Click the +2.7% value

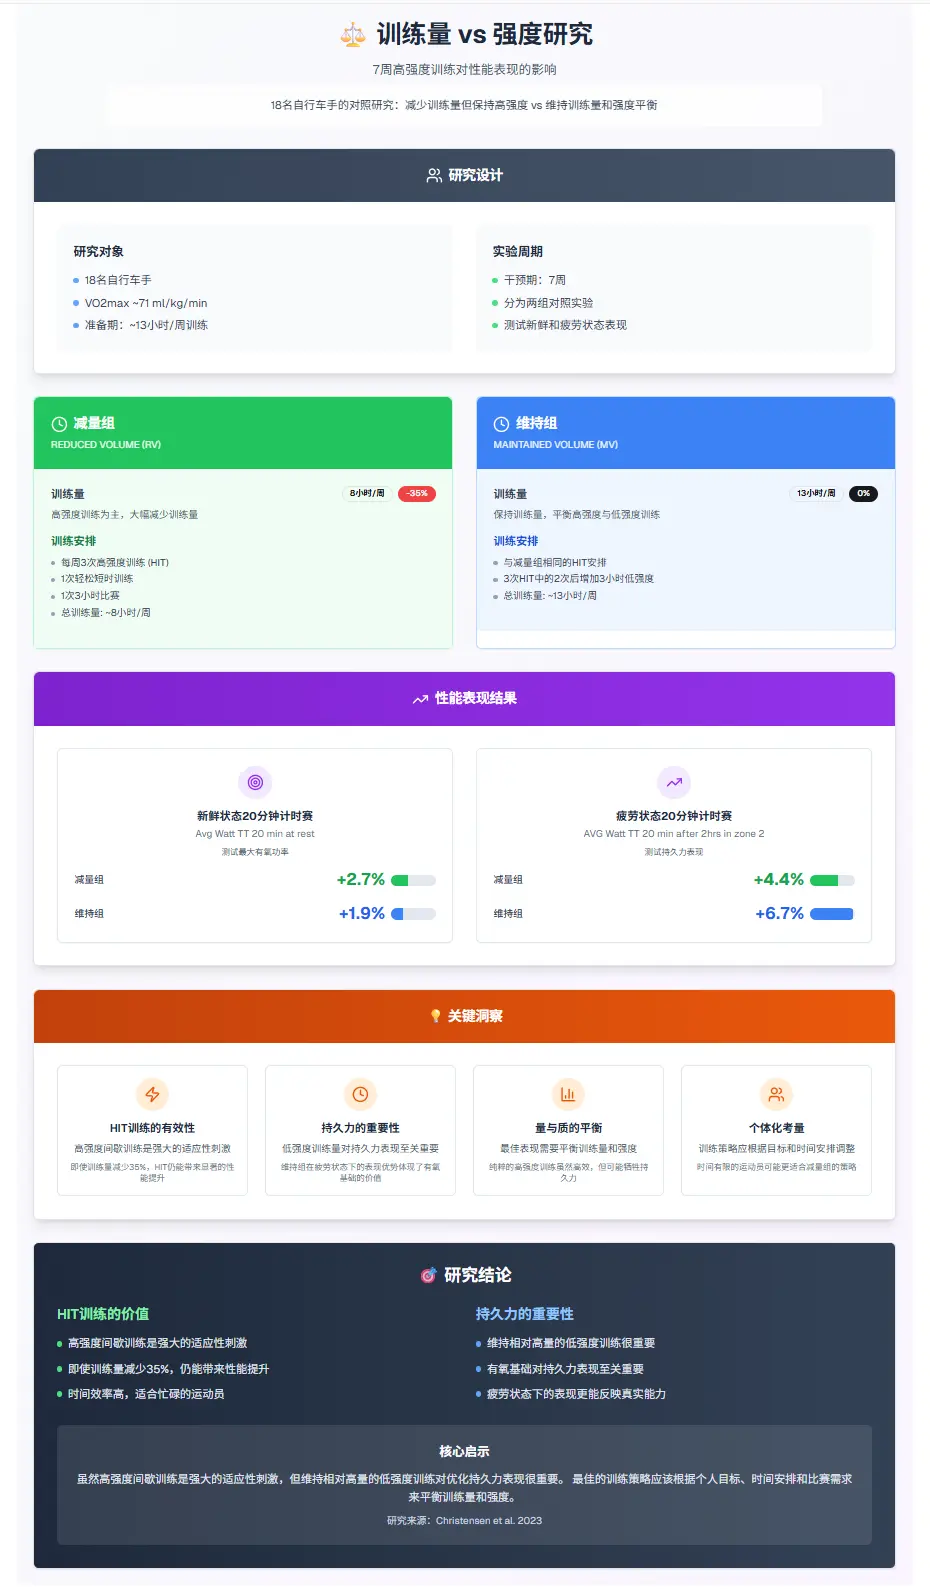[x=360, y=880]
